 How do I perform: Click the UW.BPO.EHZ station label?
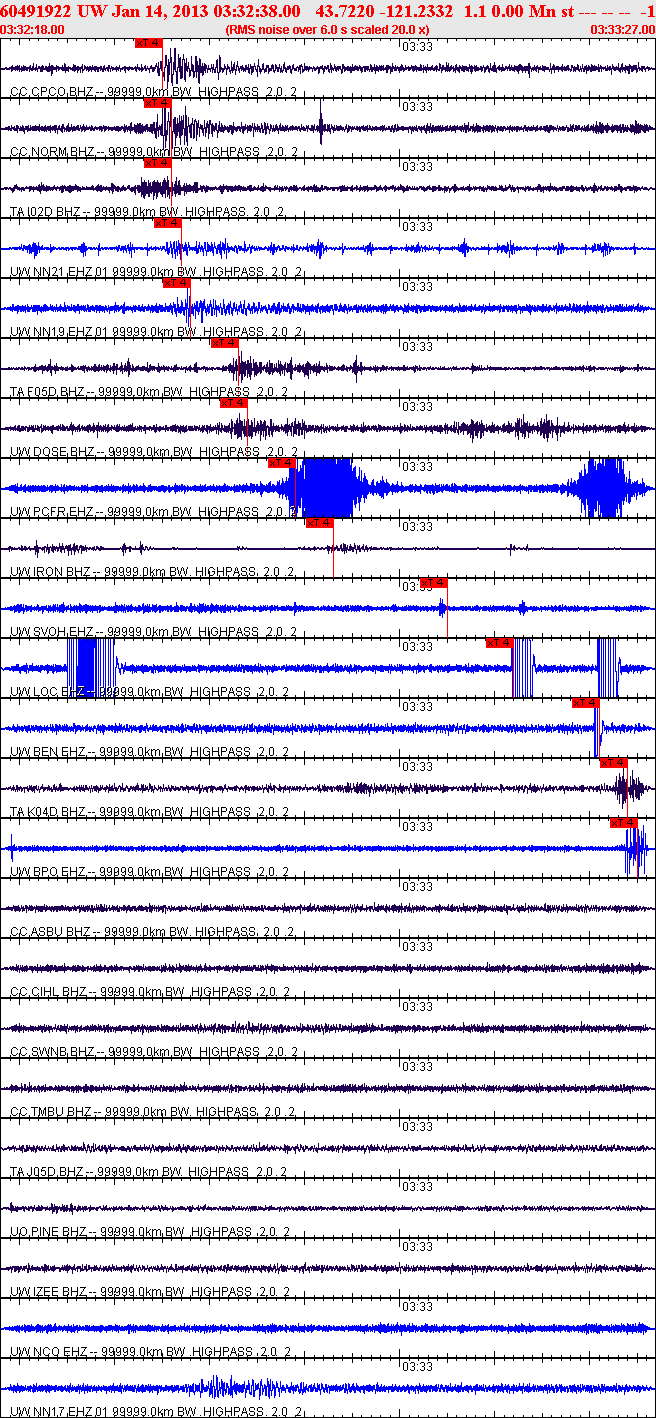tap(47, 872)
